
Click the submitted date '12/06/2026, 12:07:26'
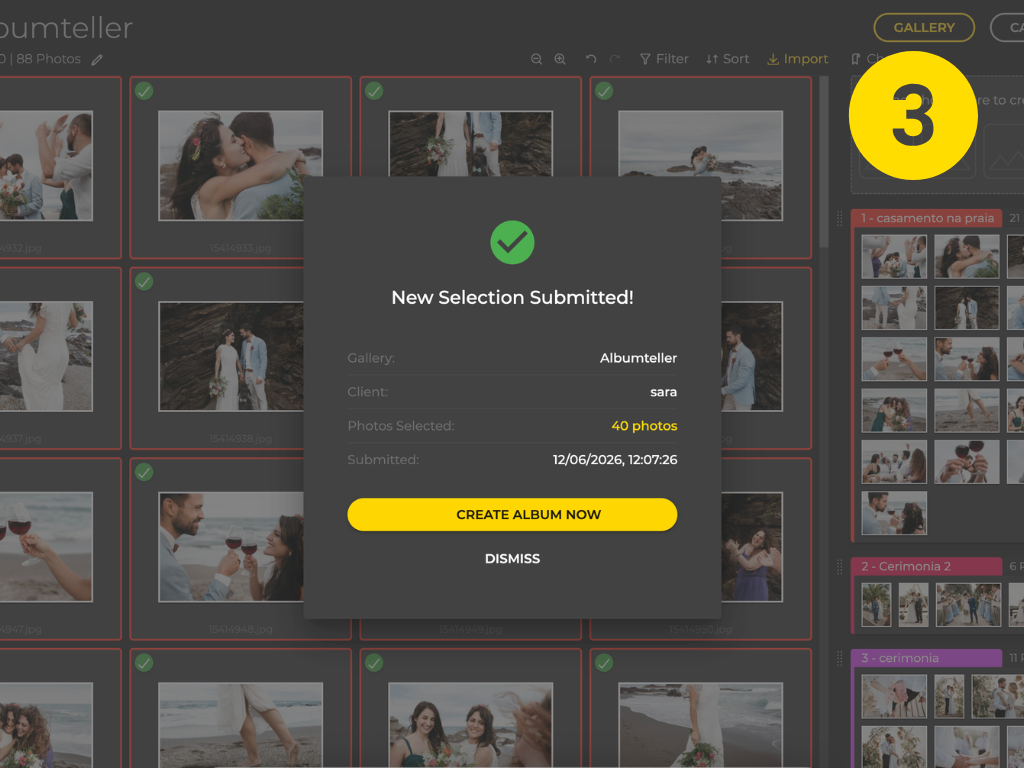615,460
